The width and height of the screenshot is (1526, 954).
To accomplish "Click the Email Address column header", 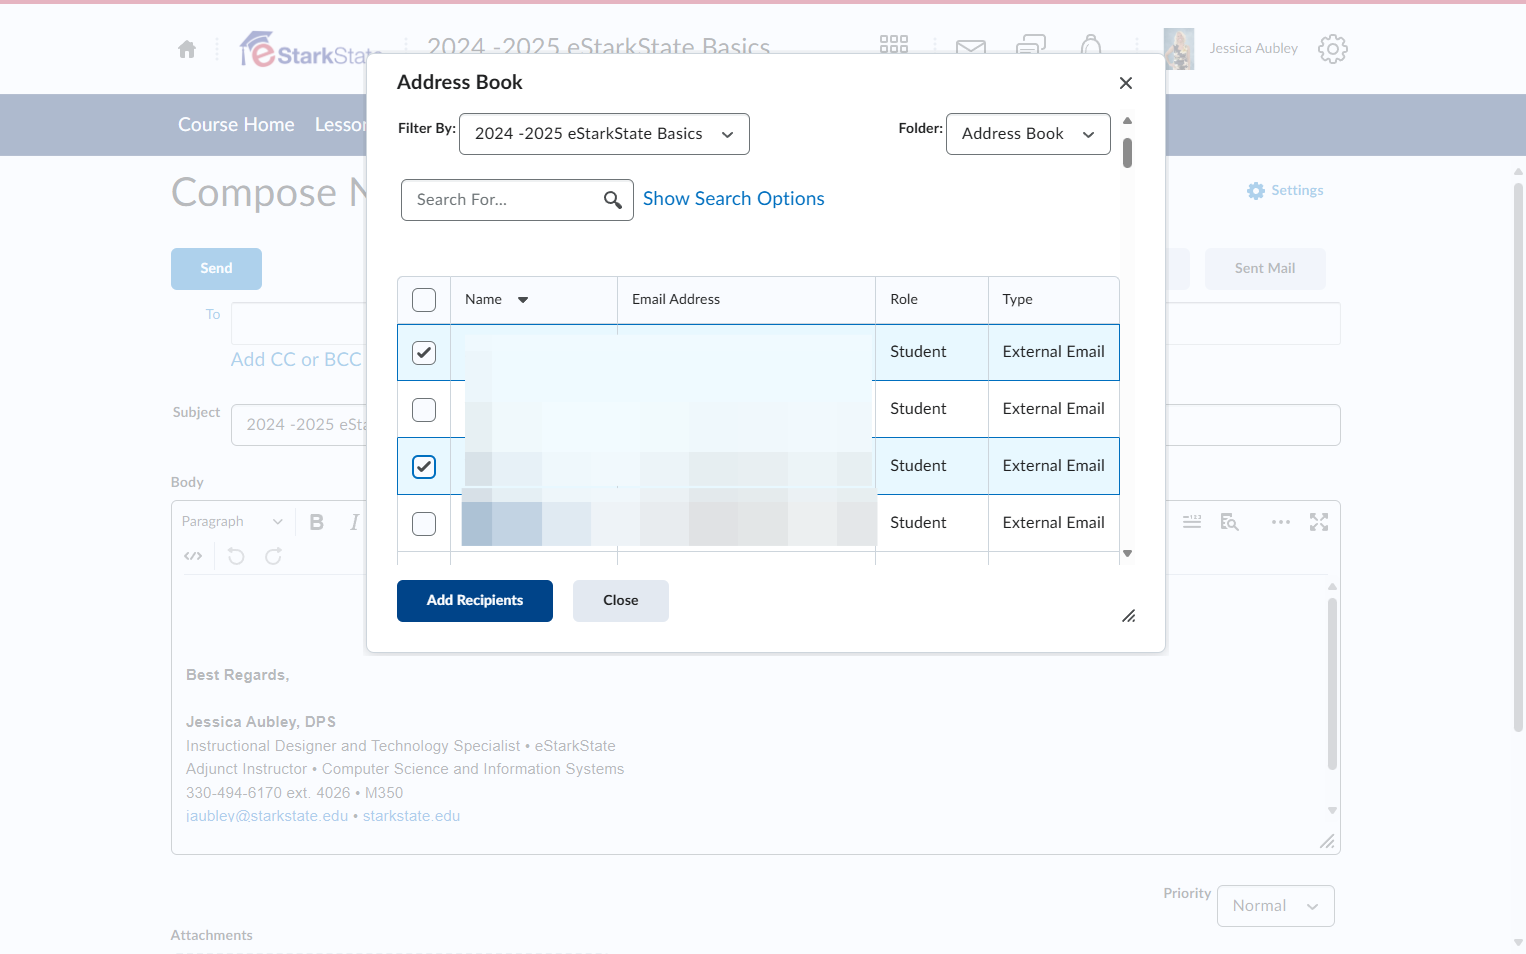I will pyautogui.click(x=676, y=300).
